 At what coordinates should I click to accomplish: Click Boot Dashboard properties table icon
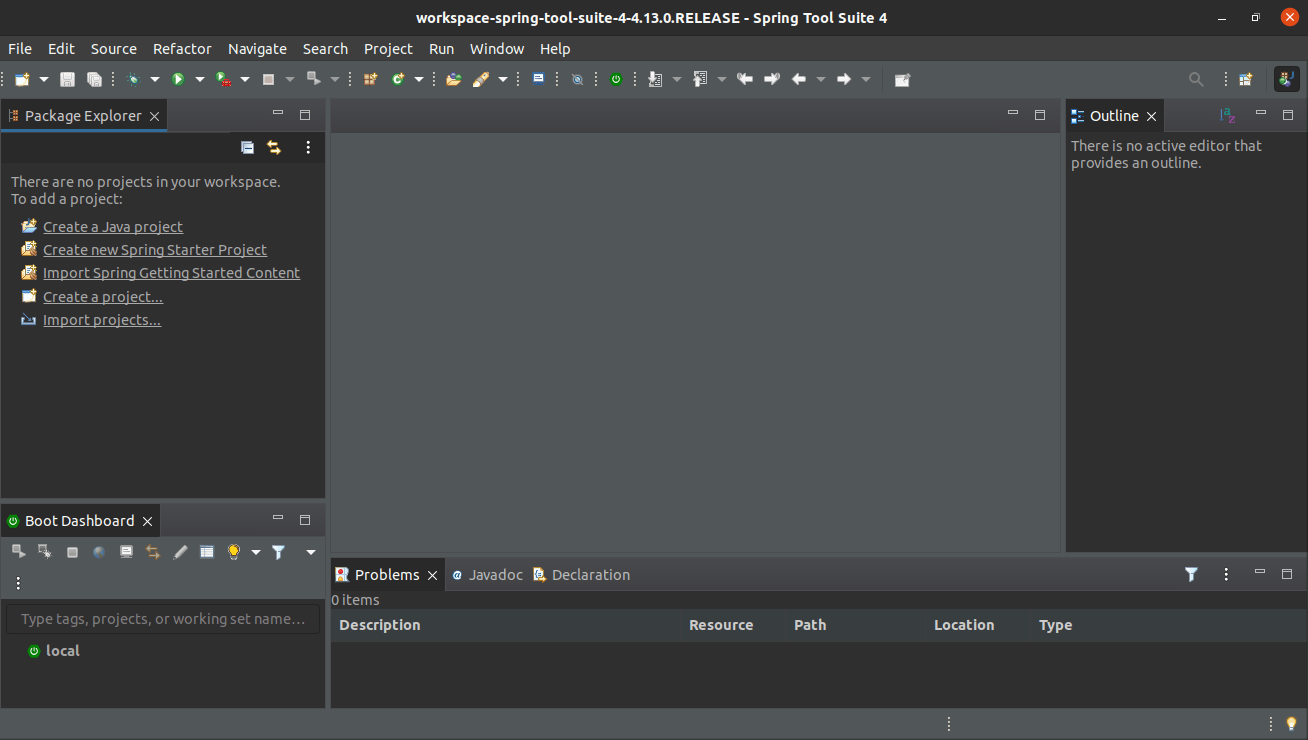tap(207, 552)
